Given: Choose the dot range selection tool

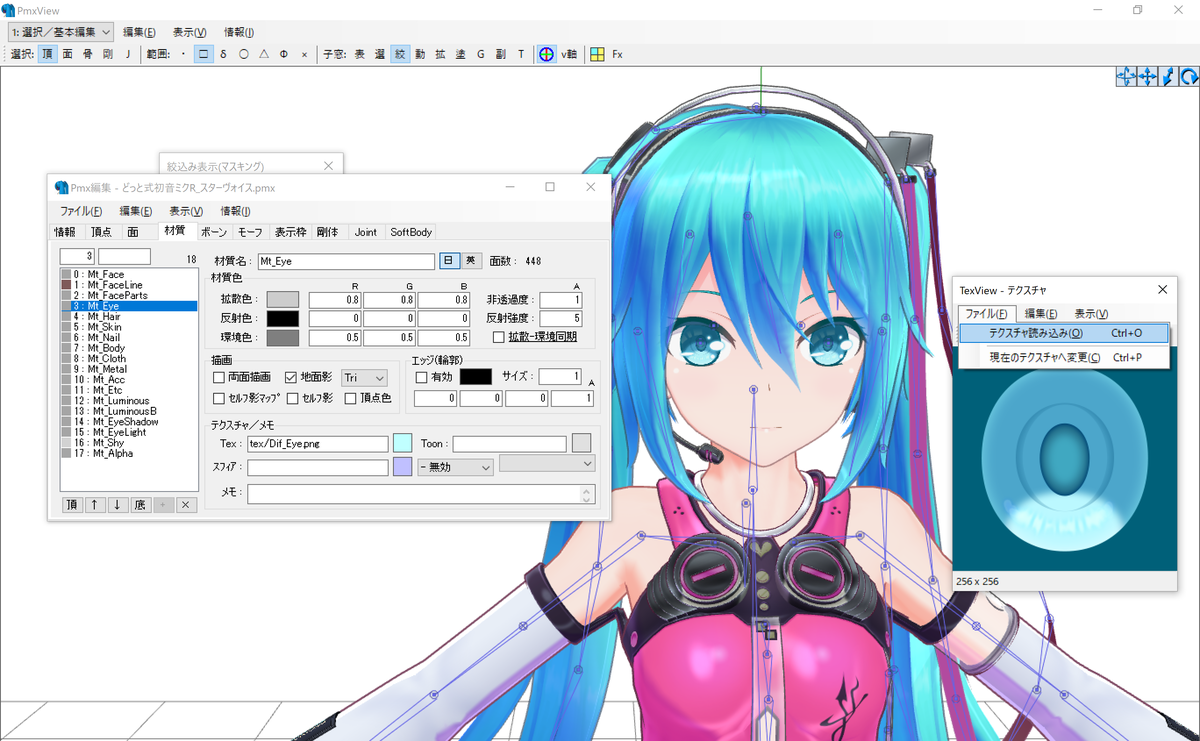Looking at the screenshot, I should 183,54.
